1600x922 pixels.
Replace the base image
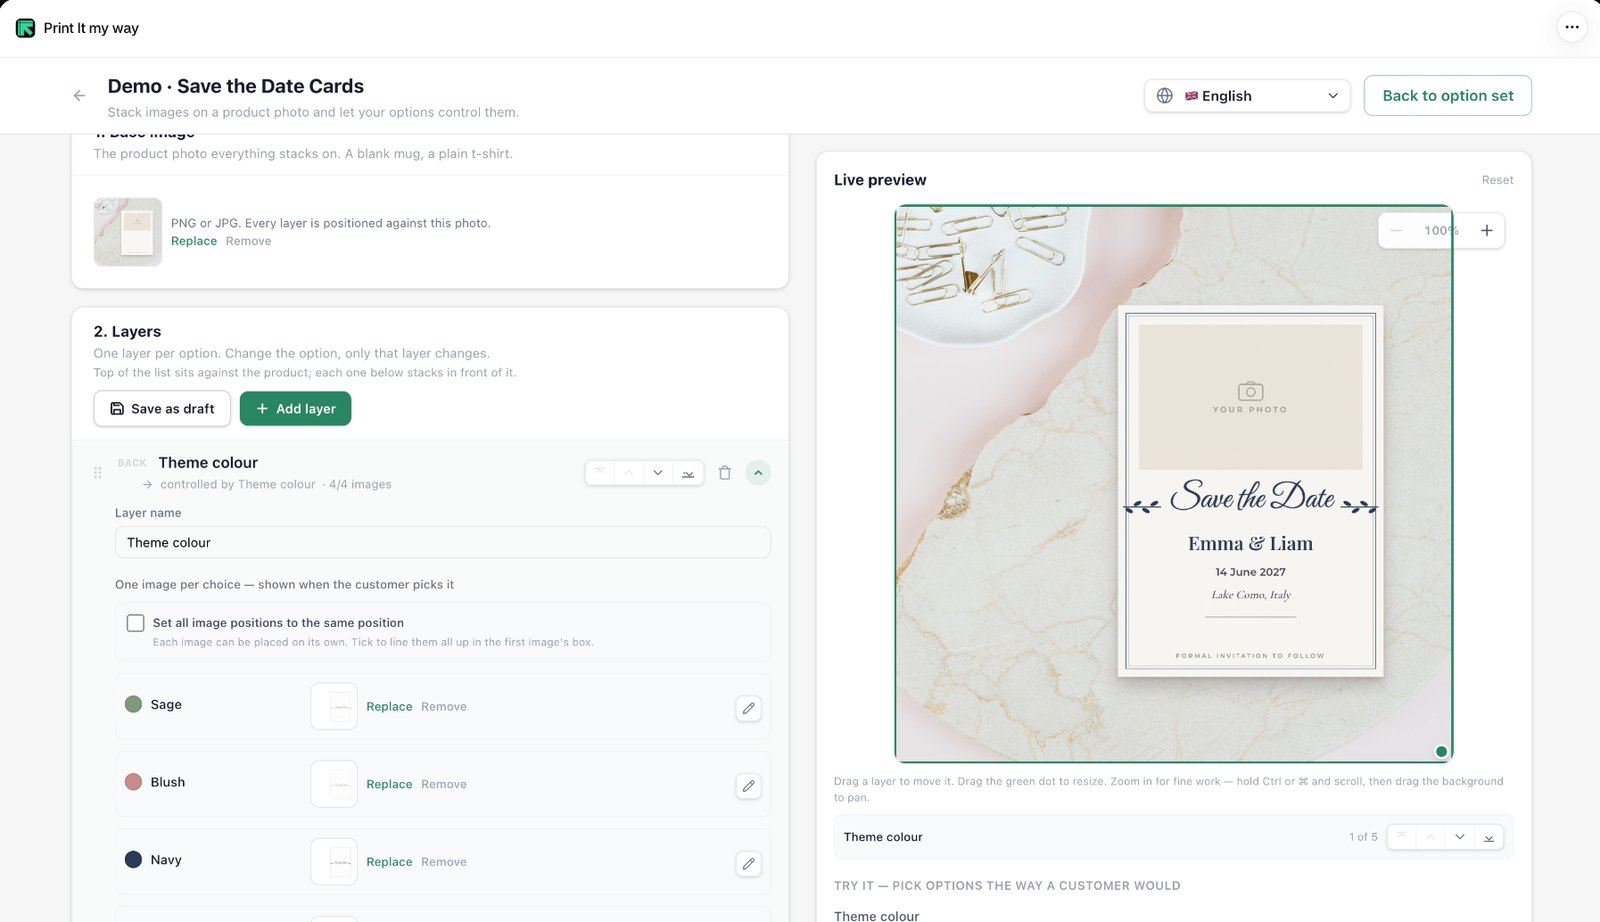194,241
